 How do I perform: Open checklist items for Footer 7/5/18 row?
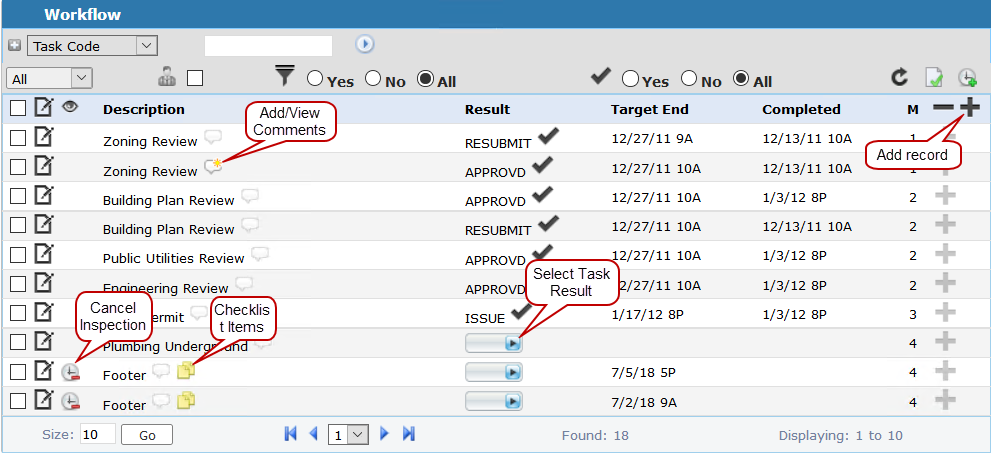point(186,371)
